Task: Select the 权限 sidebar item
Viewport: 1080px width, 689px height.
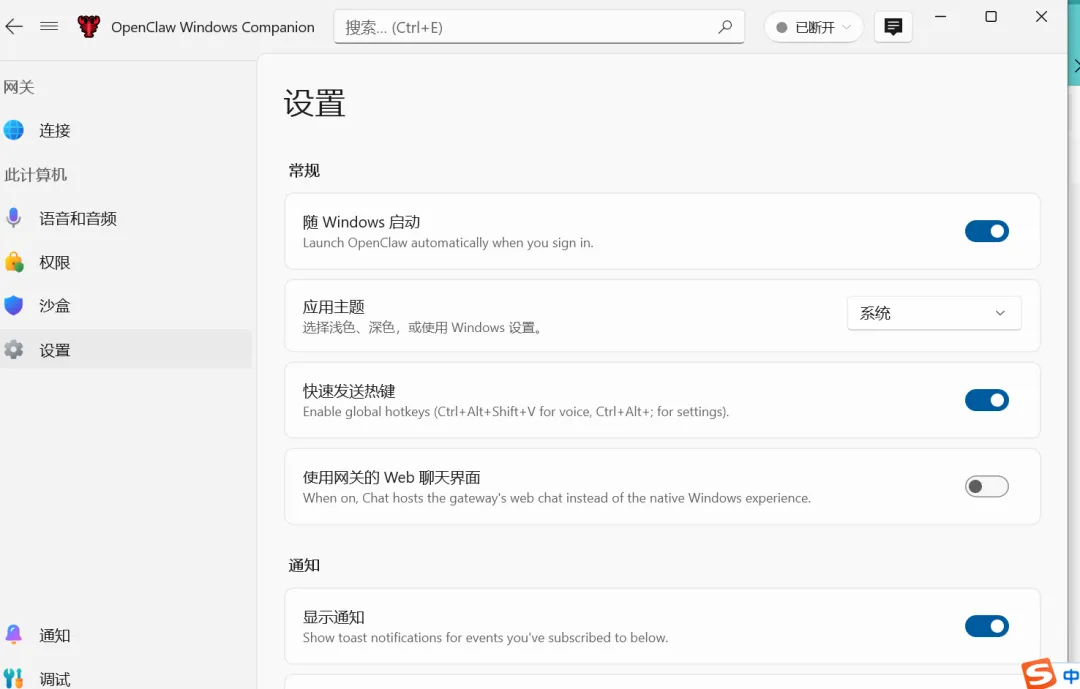Action: coord(126,262)
